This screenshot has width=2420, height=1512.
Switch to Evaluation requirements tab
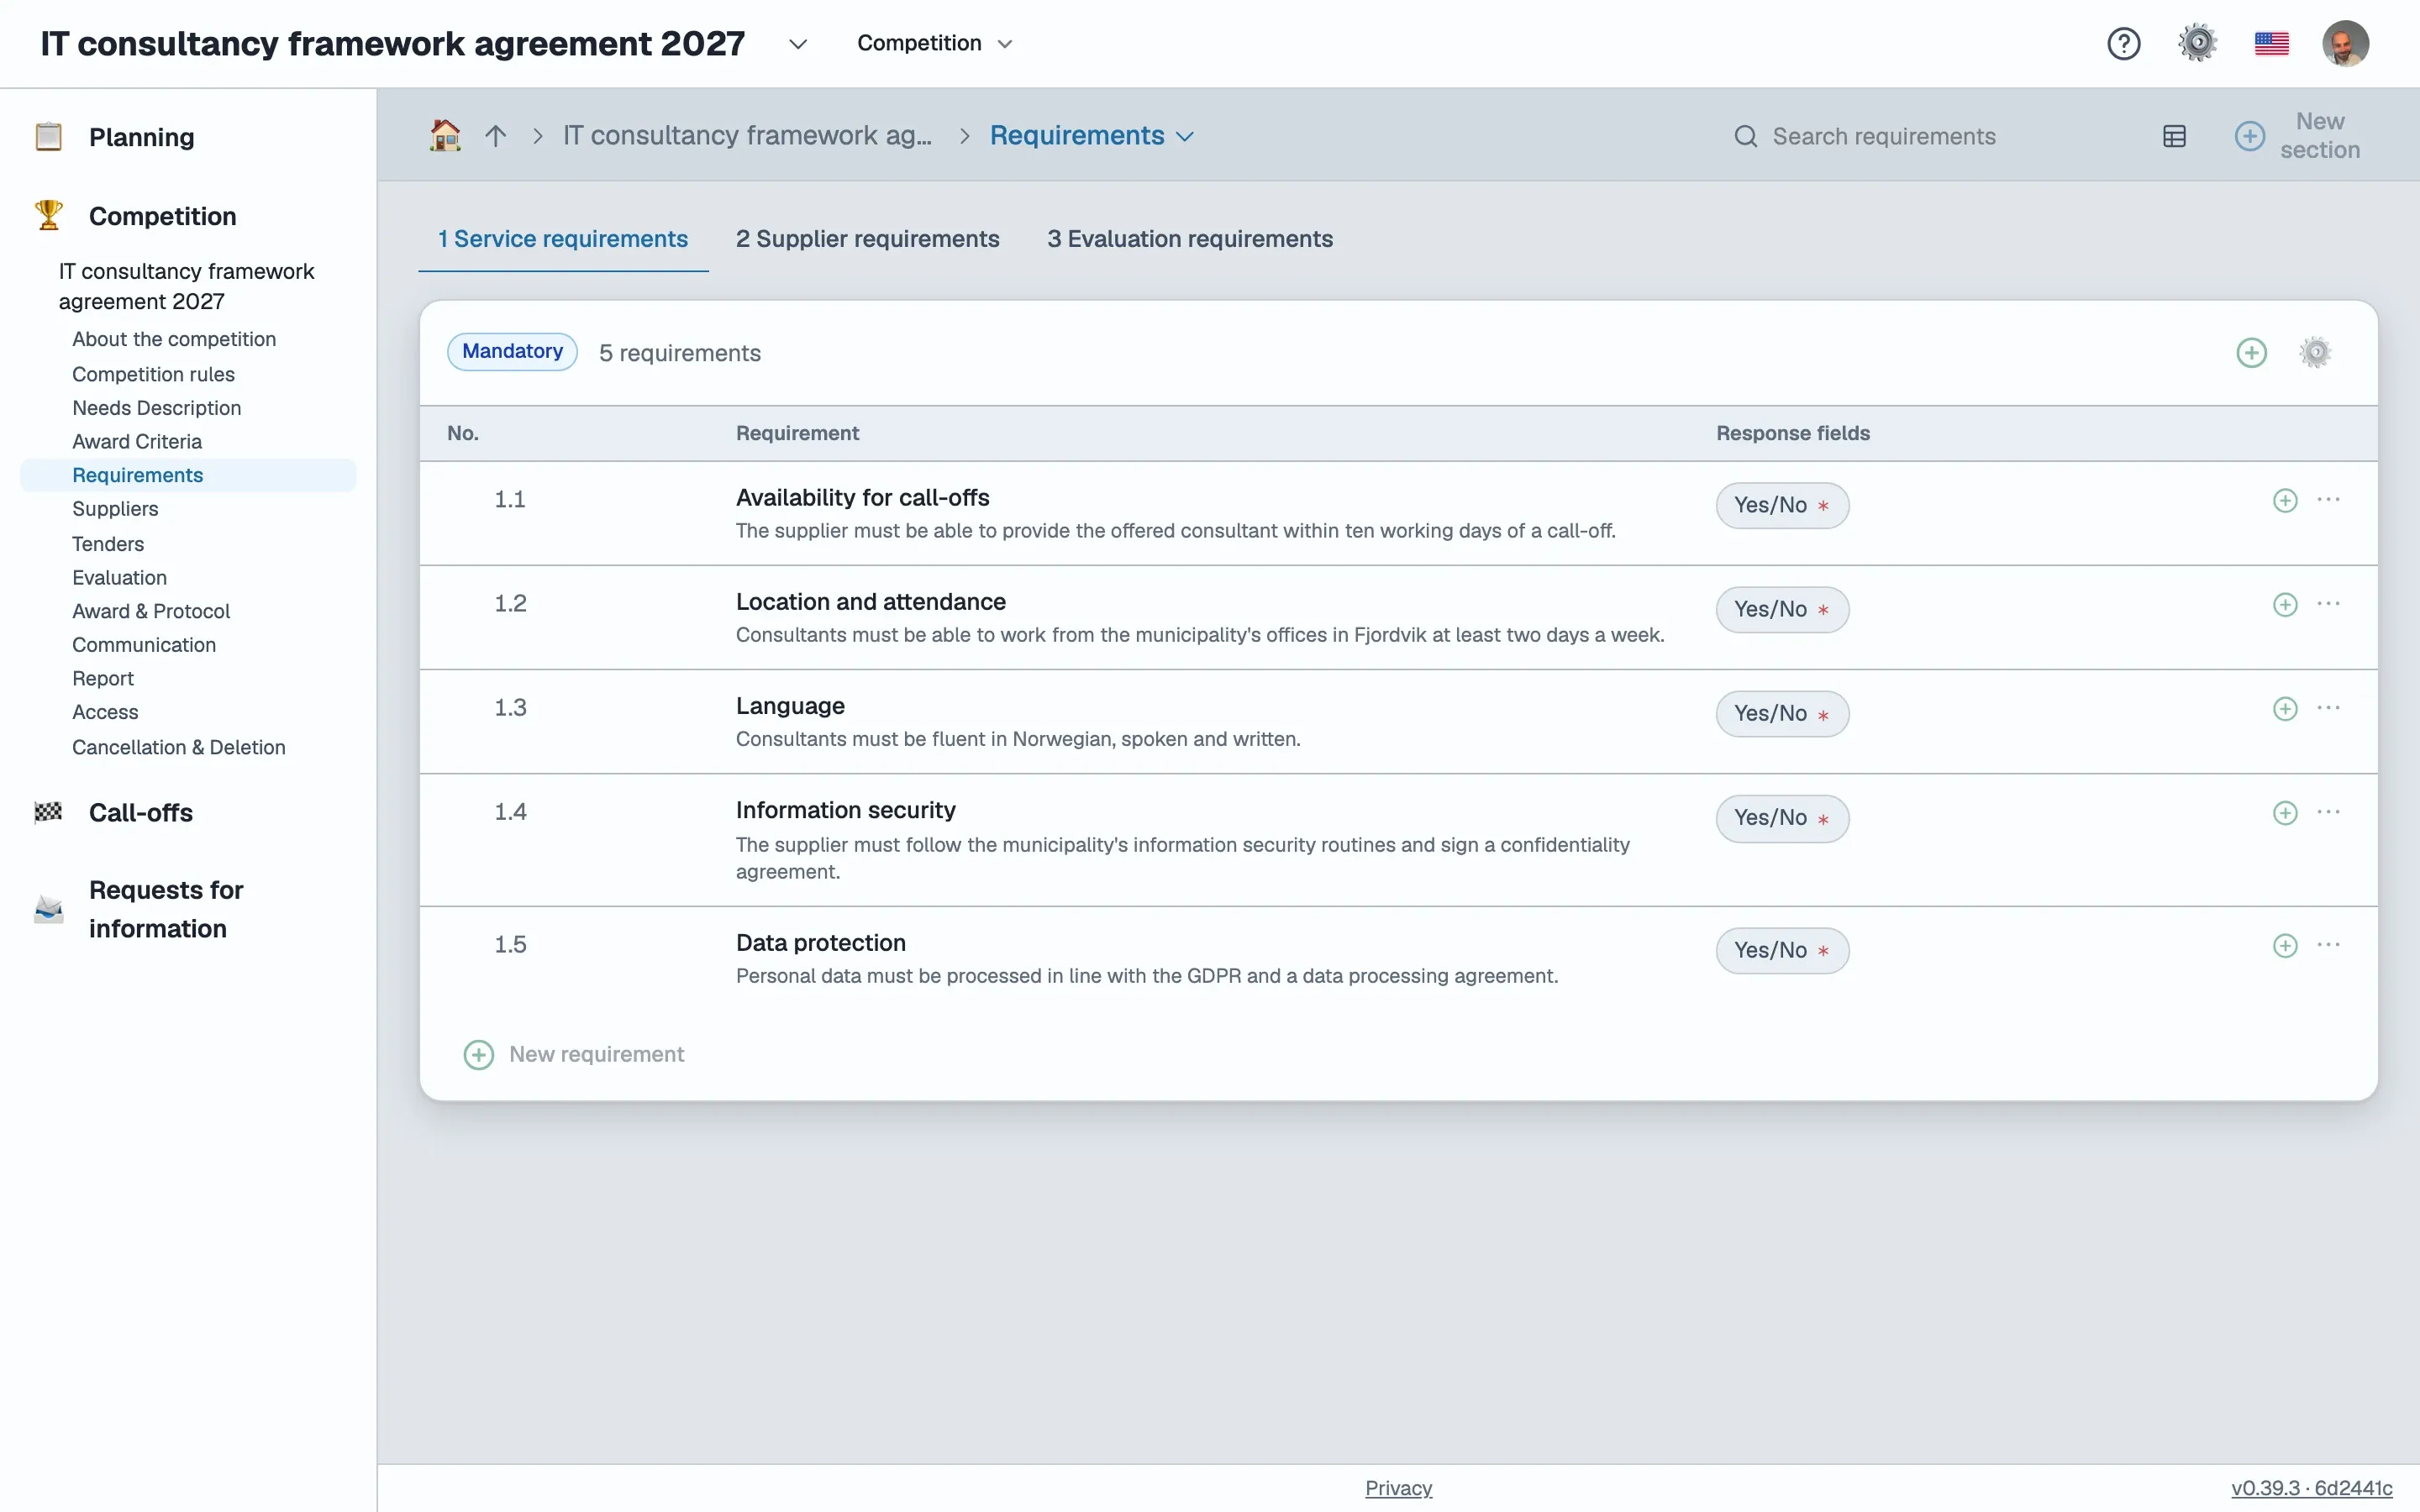click(1189, 239)
